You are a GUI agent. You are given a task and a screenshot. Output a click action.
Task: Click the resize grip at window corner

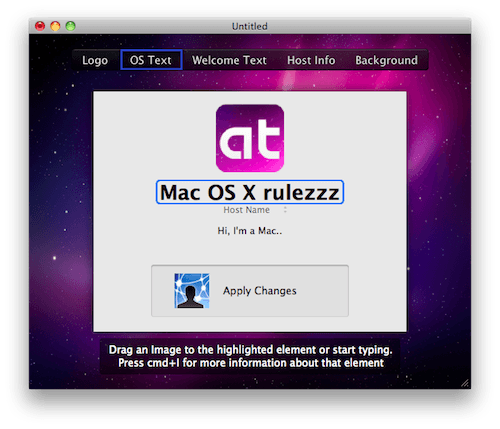(x=465, y=383)
